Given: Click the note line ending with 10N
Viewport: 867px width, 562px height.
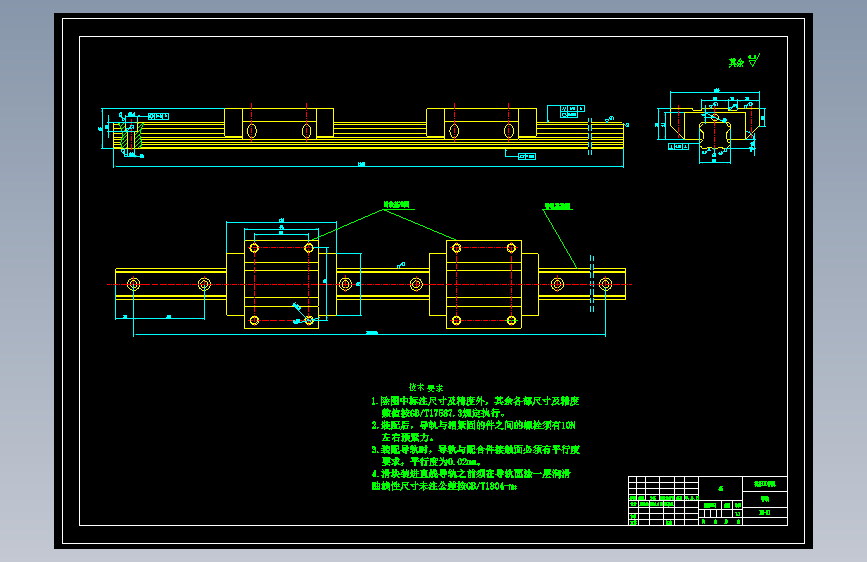Looking at the screenshot, I should [473, 425].
